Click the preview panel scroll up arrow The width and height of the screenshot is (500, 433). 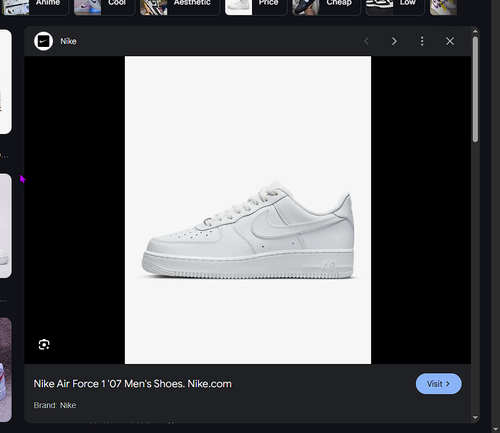click(475, 31)
